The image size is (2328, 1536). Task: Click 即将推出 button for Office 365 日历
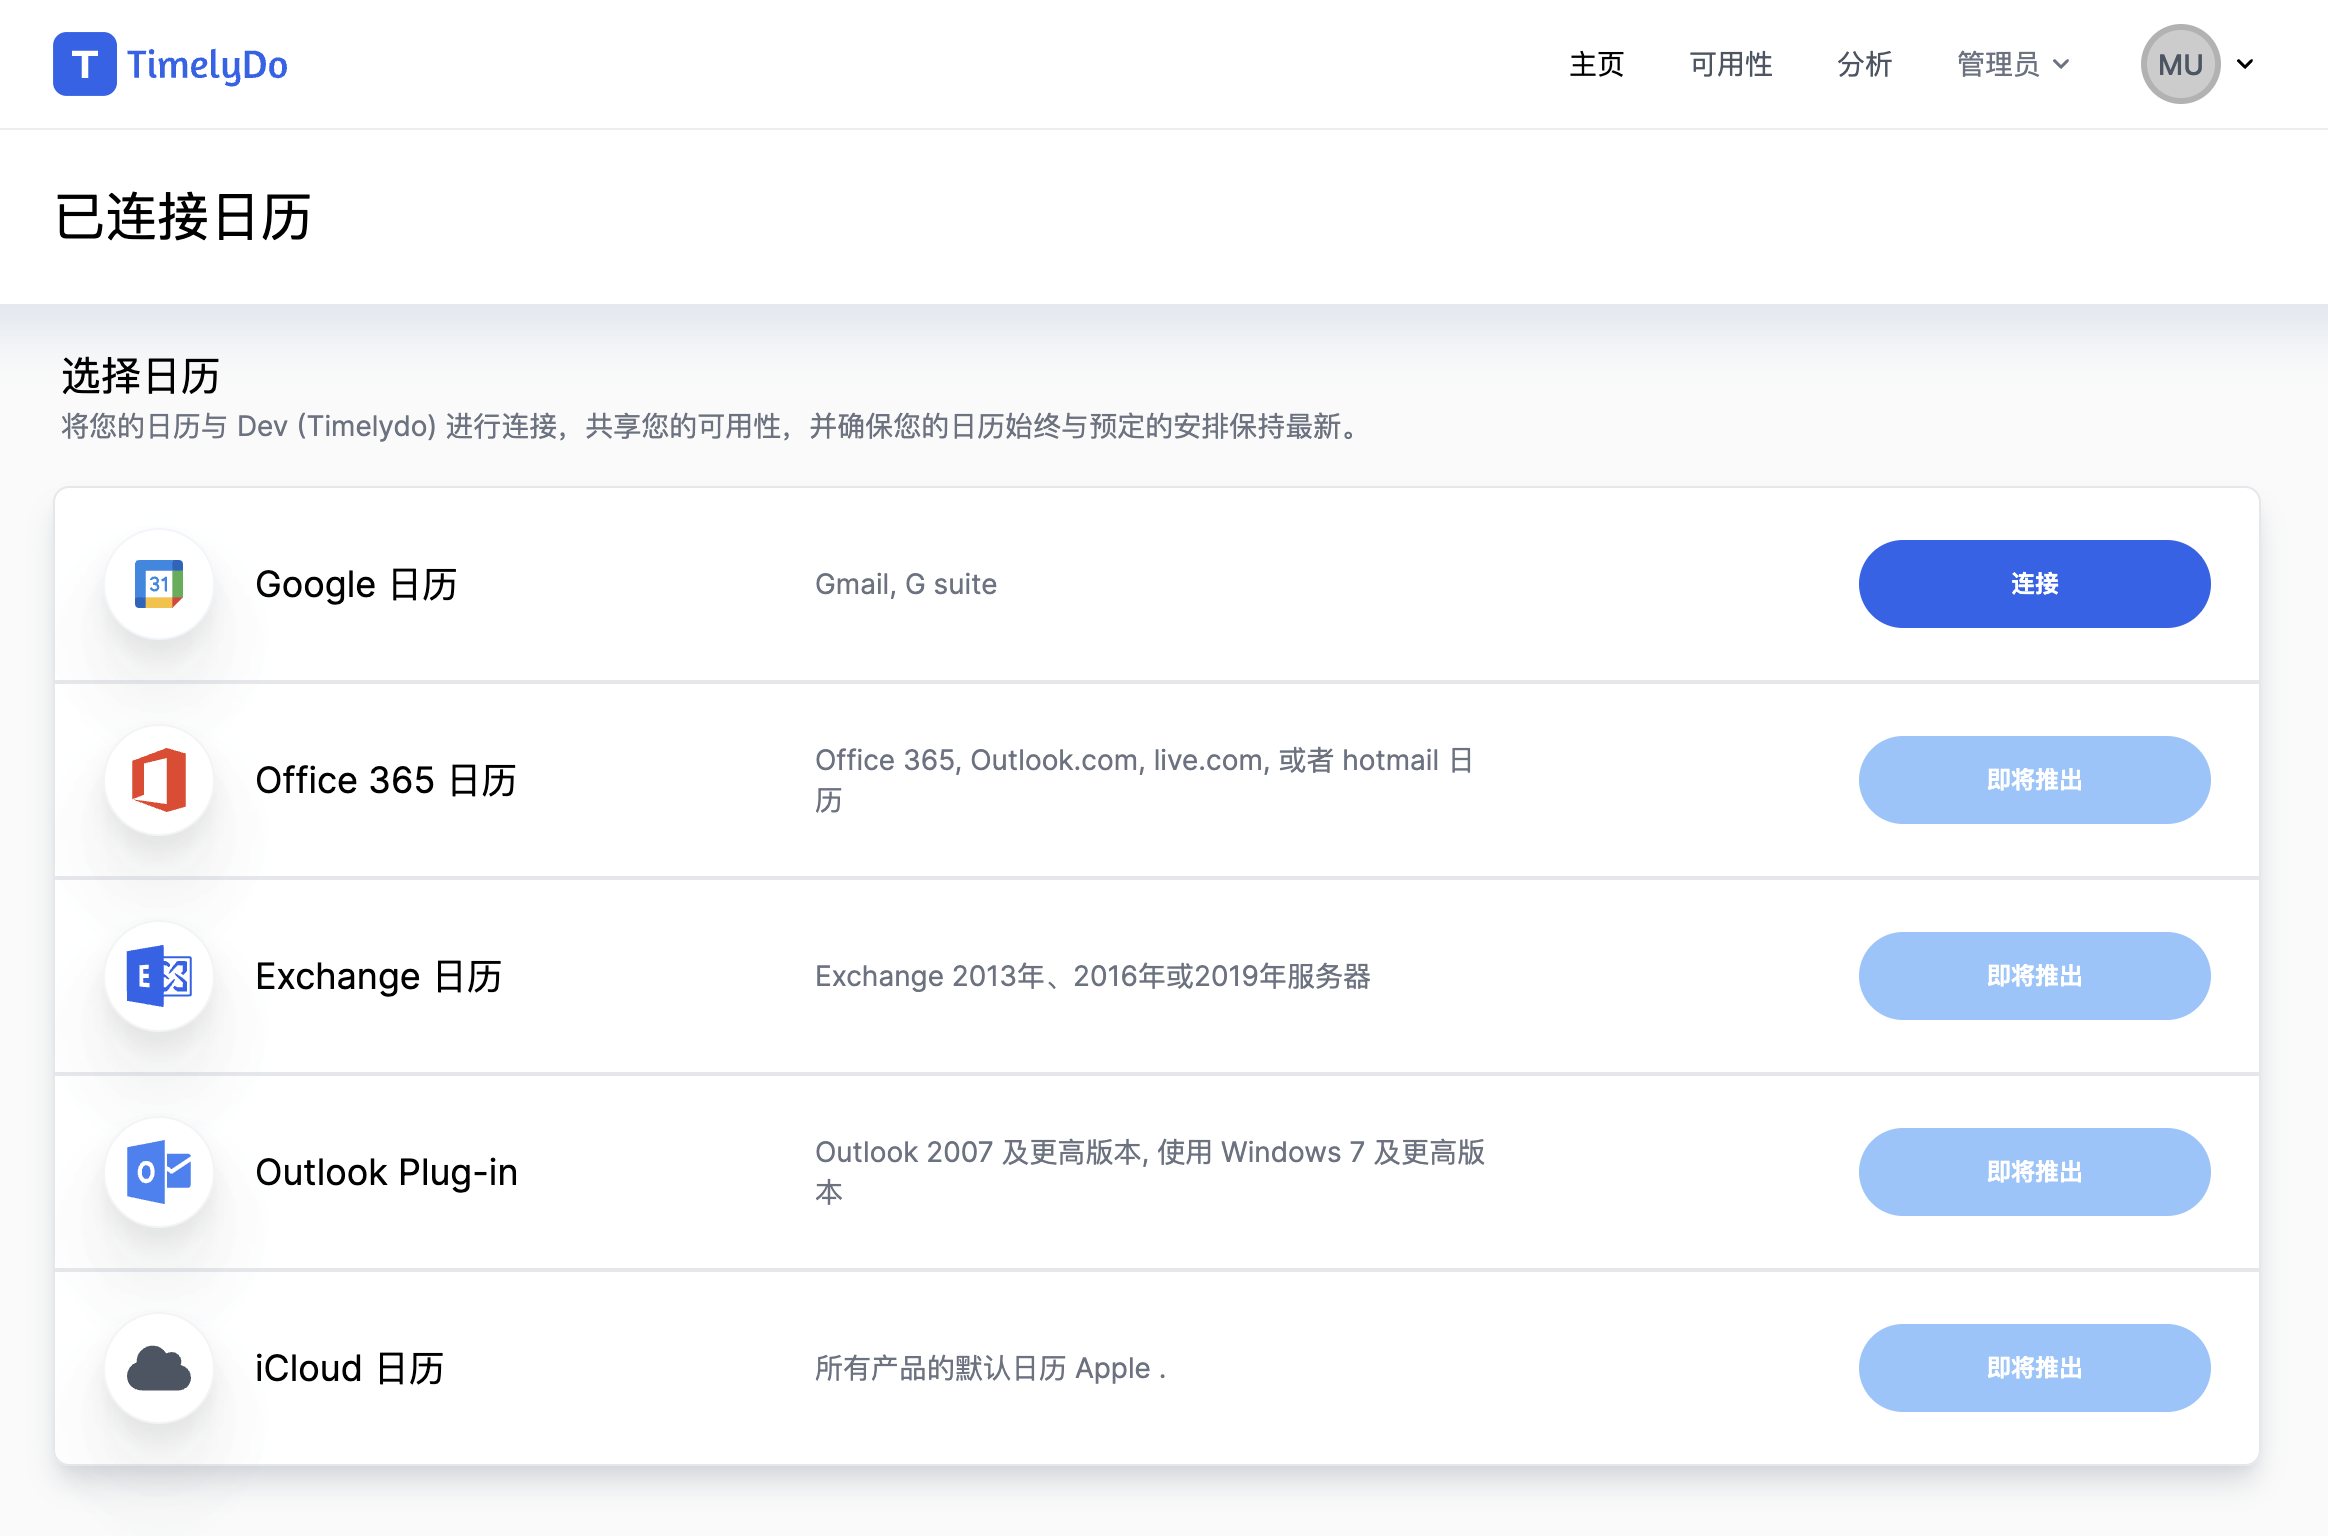[2034, 780]
